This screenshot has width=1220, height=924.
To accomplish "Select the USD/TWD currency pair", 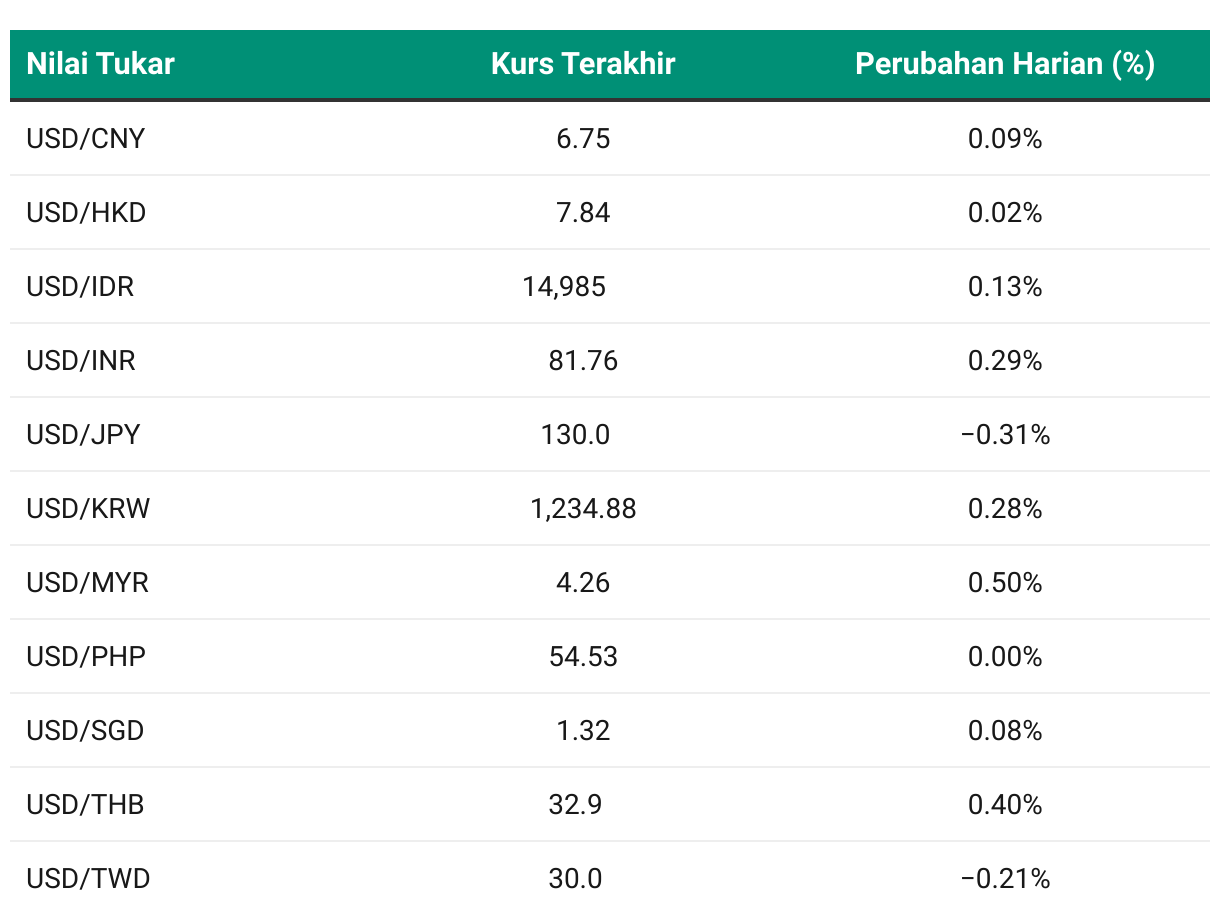I will click(88, 878).
